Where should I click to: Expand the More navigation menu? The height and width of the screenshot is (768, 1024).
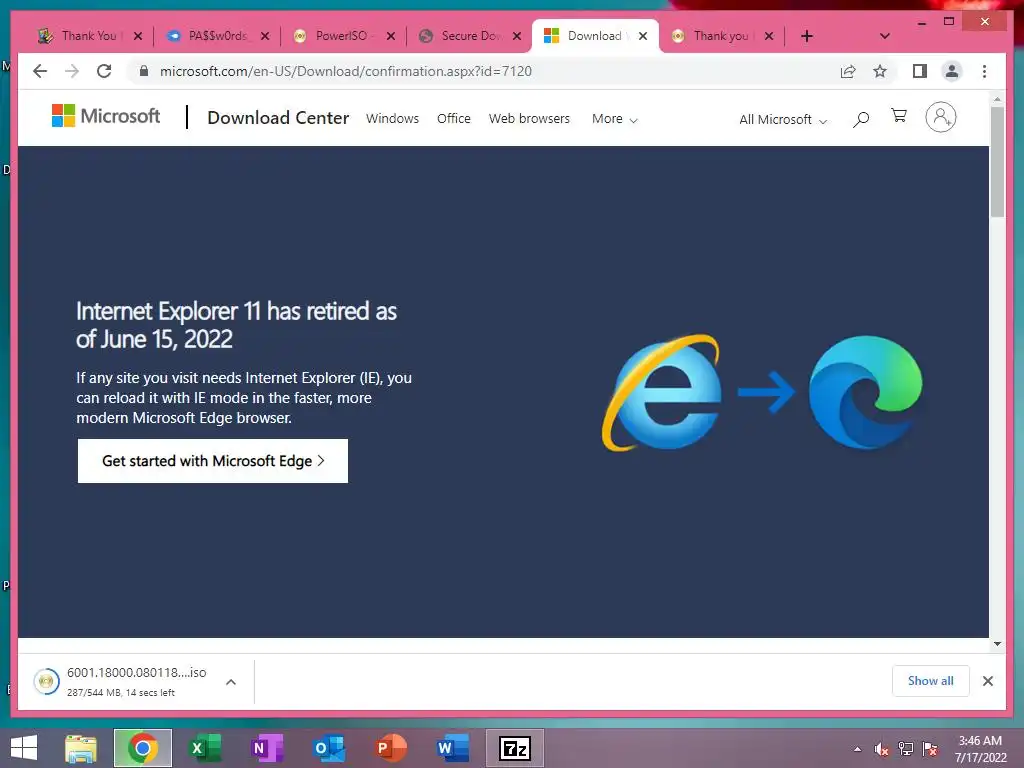click(614, 119)
